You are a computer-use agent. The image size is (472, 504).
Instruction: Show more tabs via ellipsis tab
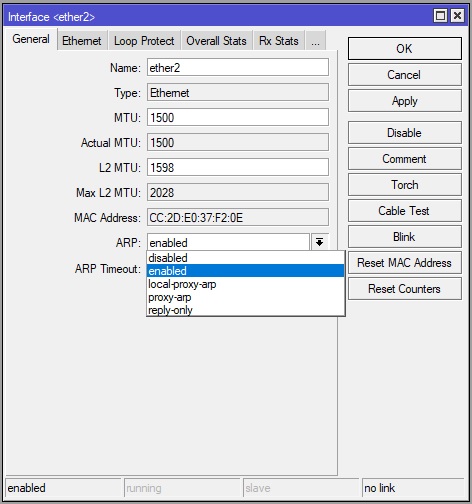pyautogui.click(x=315, y=41)
